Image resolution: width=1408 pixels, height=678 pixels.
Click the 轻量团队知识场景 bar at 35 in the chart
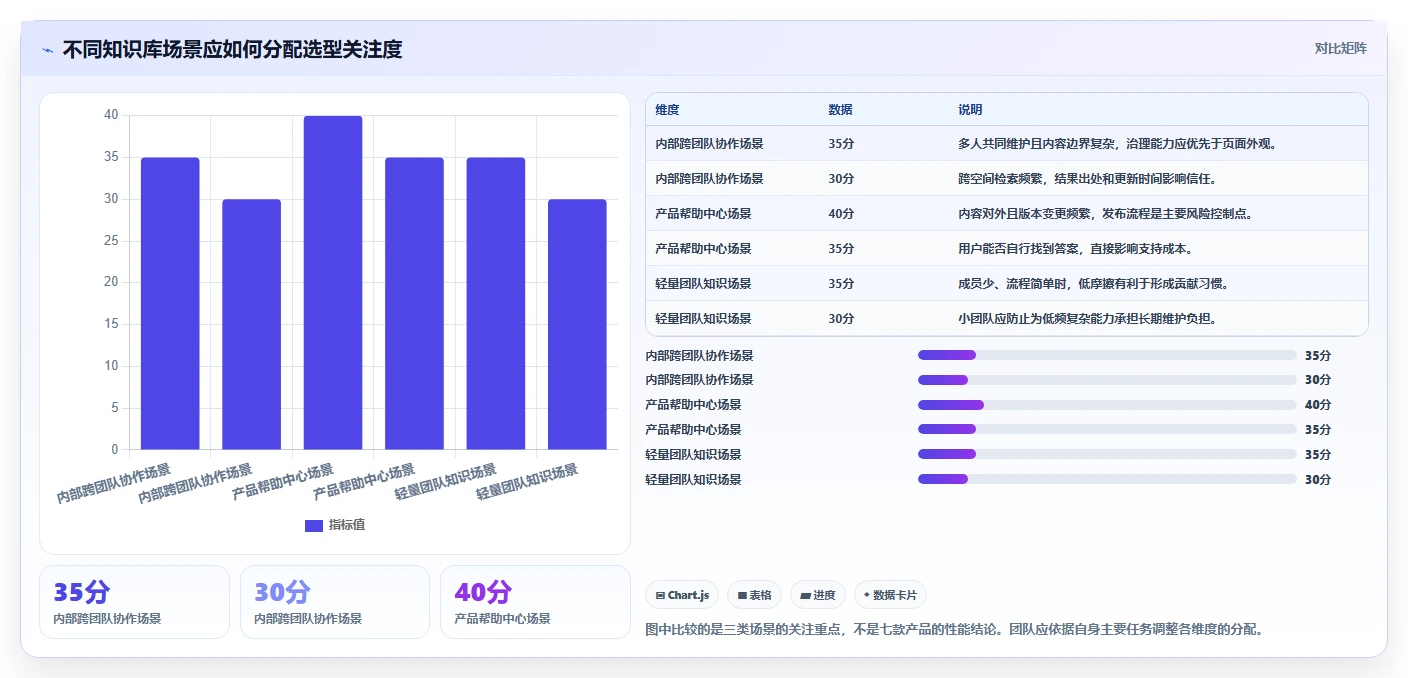coord(496,303)
